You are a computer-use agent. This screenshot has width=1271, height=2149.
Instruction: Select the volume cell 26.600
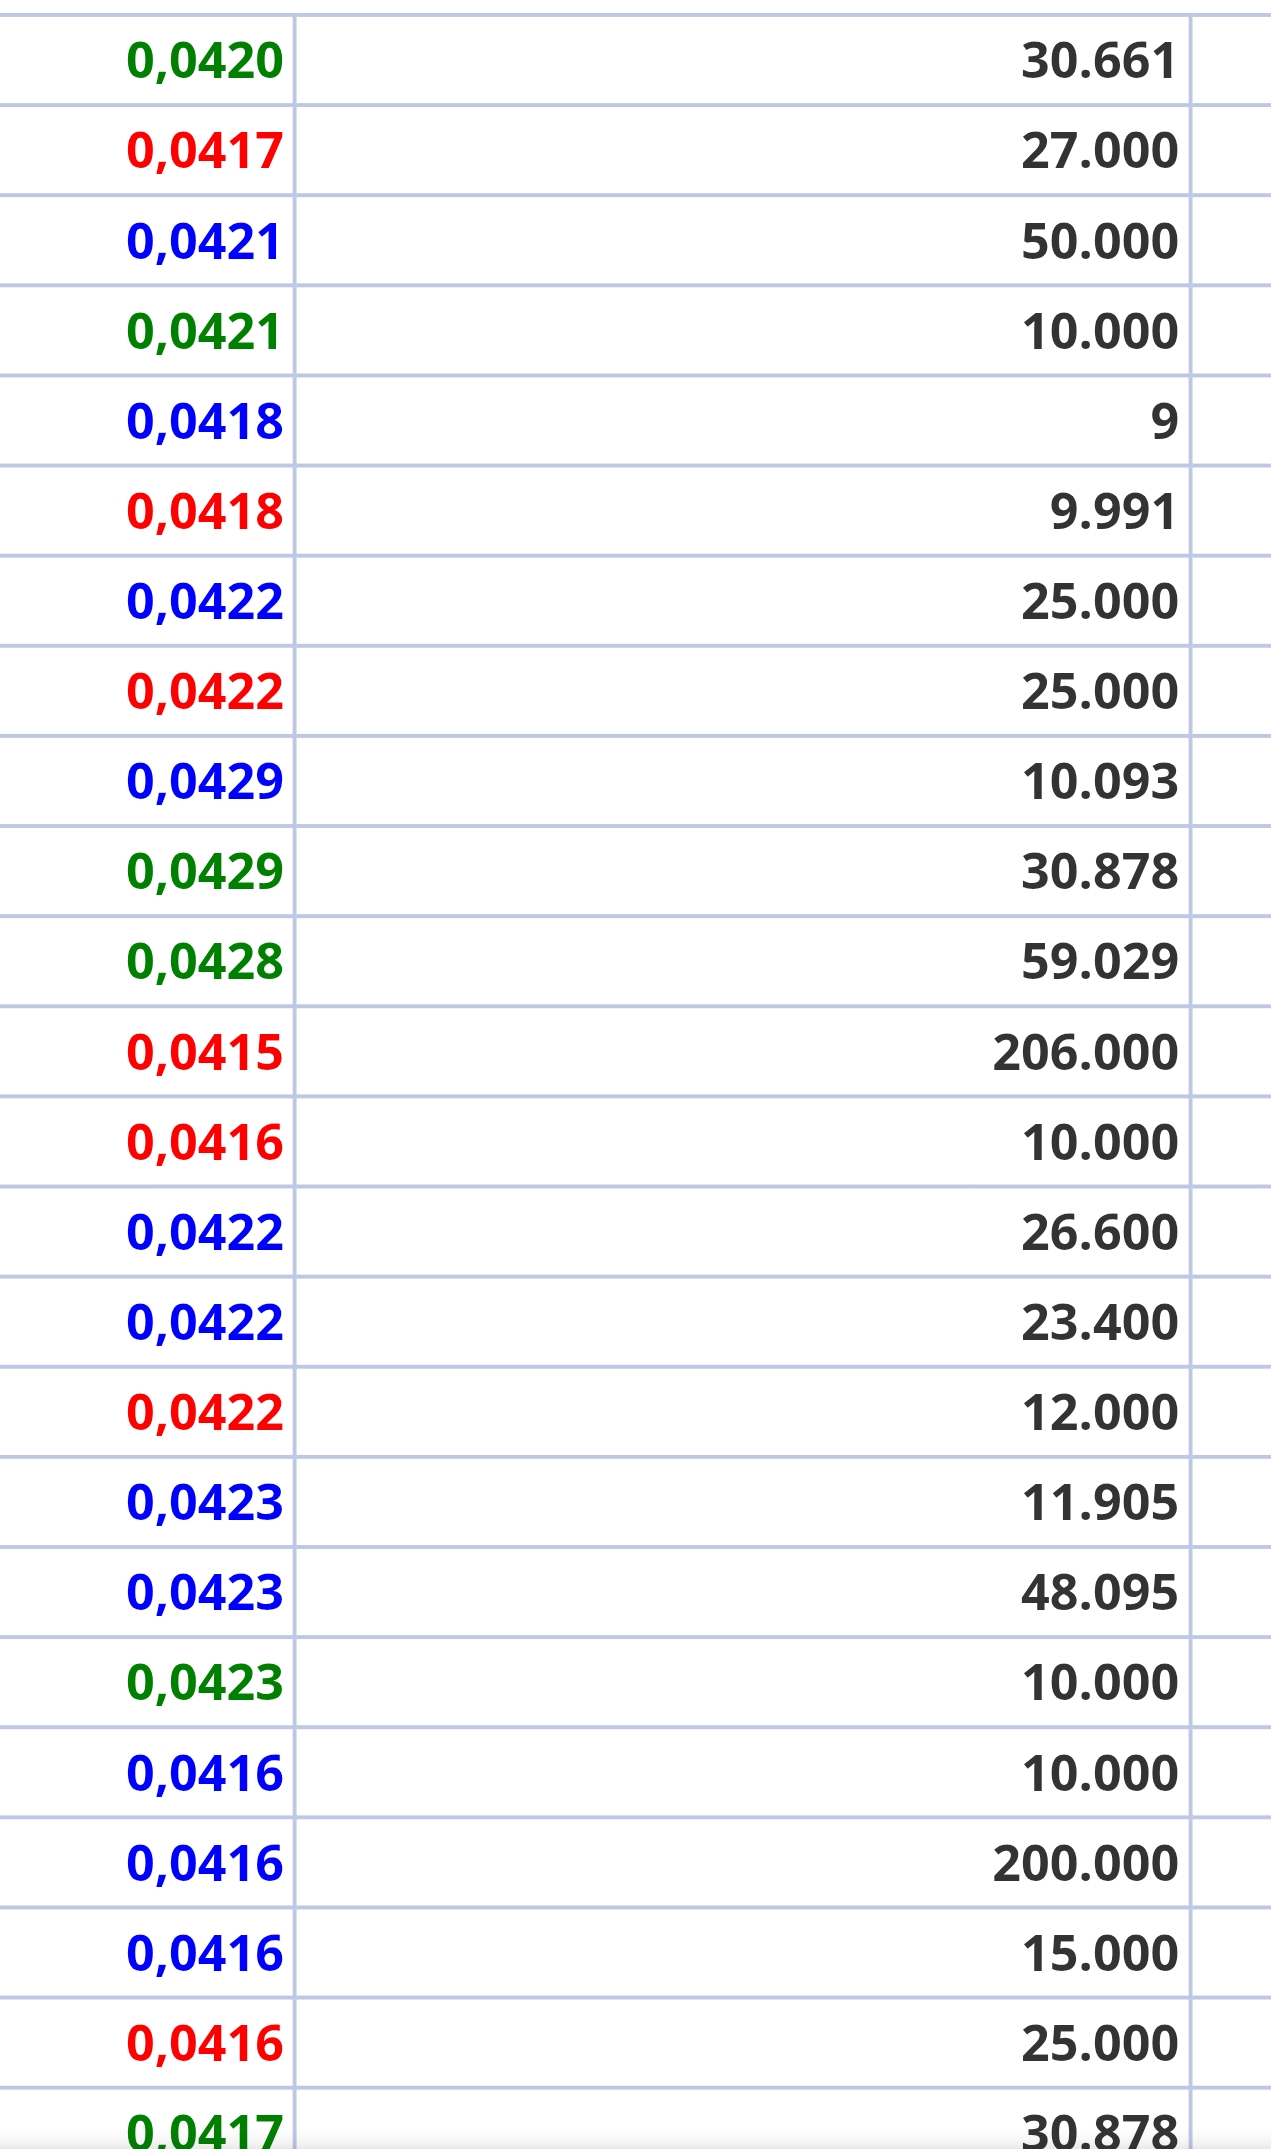1099,1232
